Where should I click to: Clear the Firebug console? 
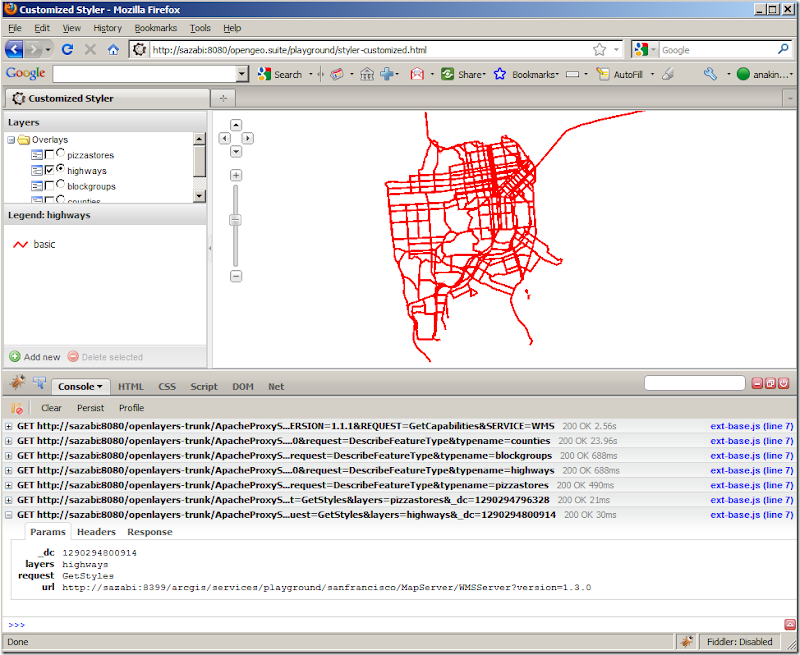click(51, 408)
